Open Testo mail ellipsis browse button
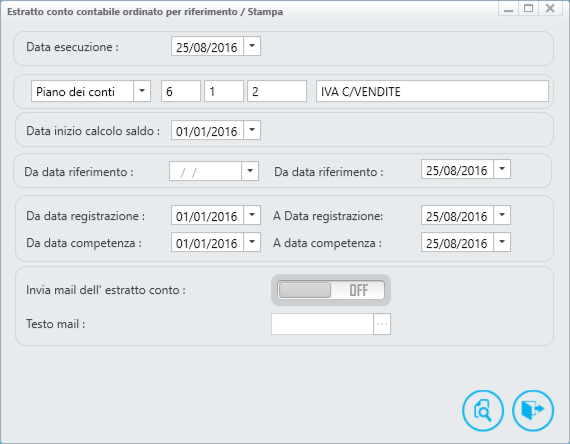Image resolution: width=570 pixels, height=444 pixels. (382, 324)
